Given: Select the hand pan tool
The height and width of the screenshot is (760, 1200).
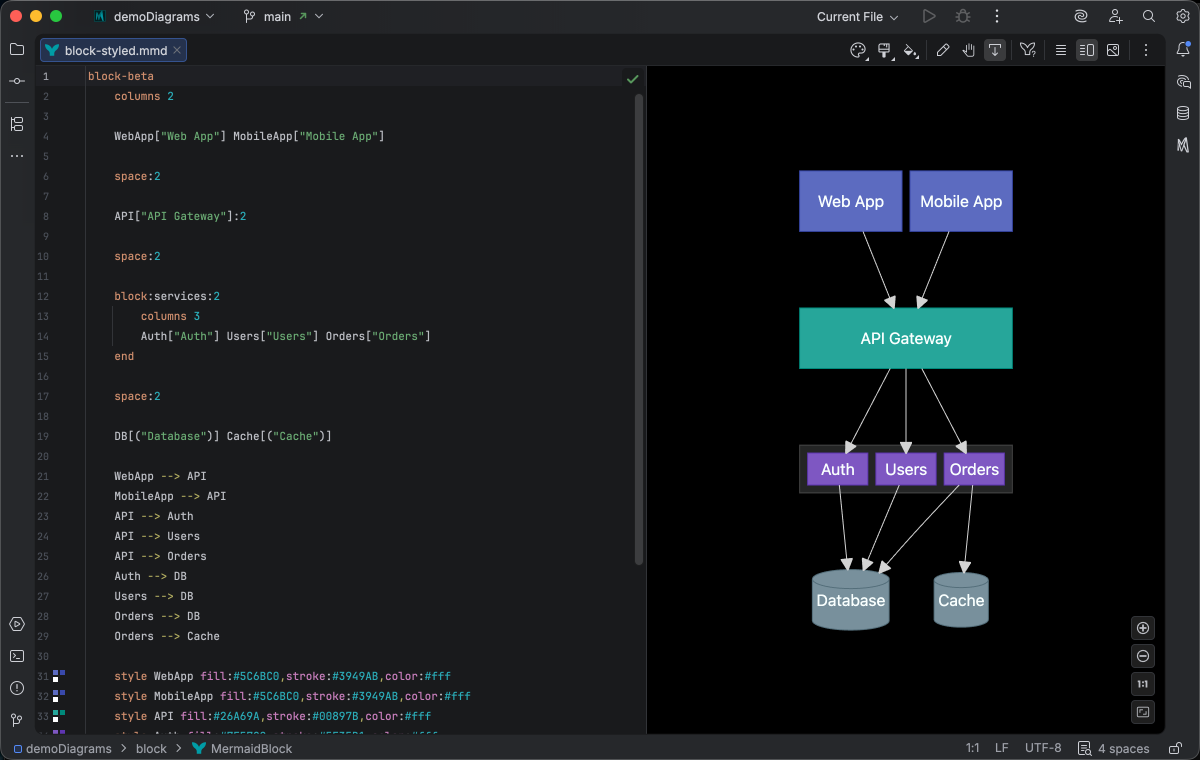Looking at the screenshot, I should [969, 50].
